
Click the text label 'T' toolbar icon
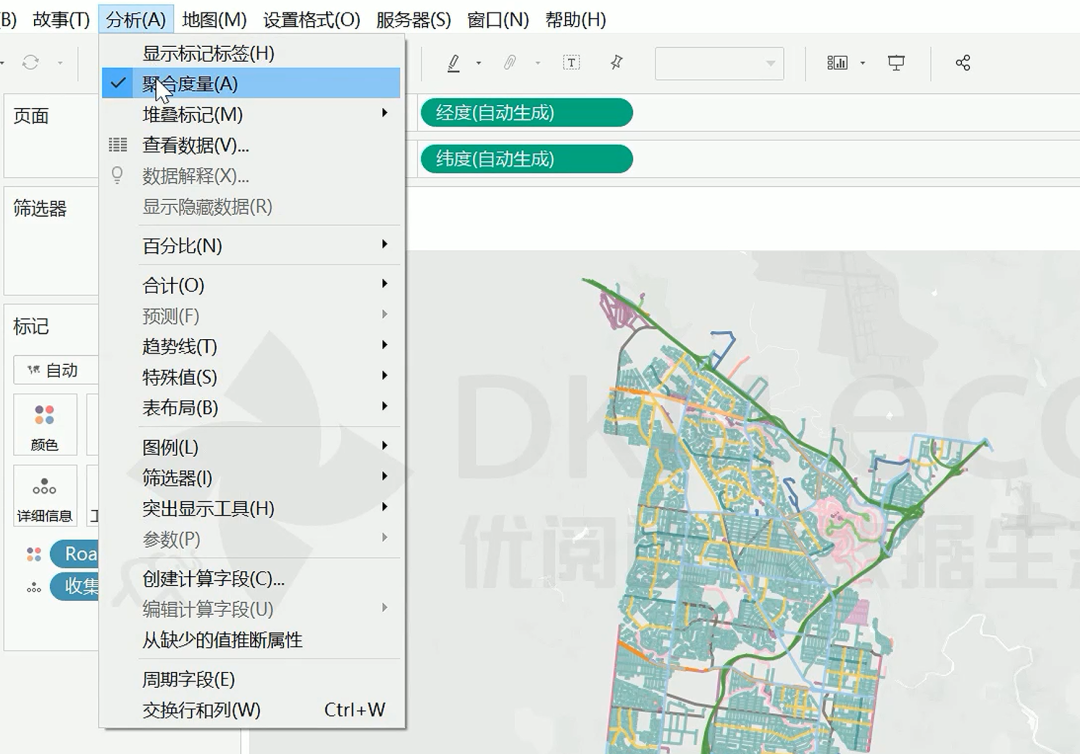point(571,63)
